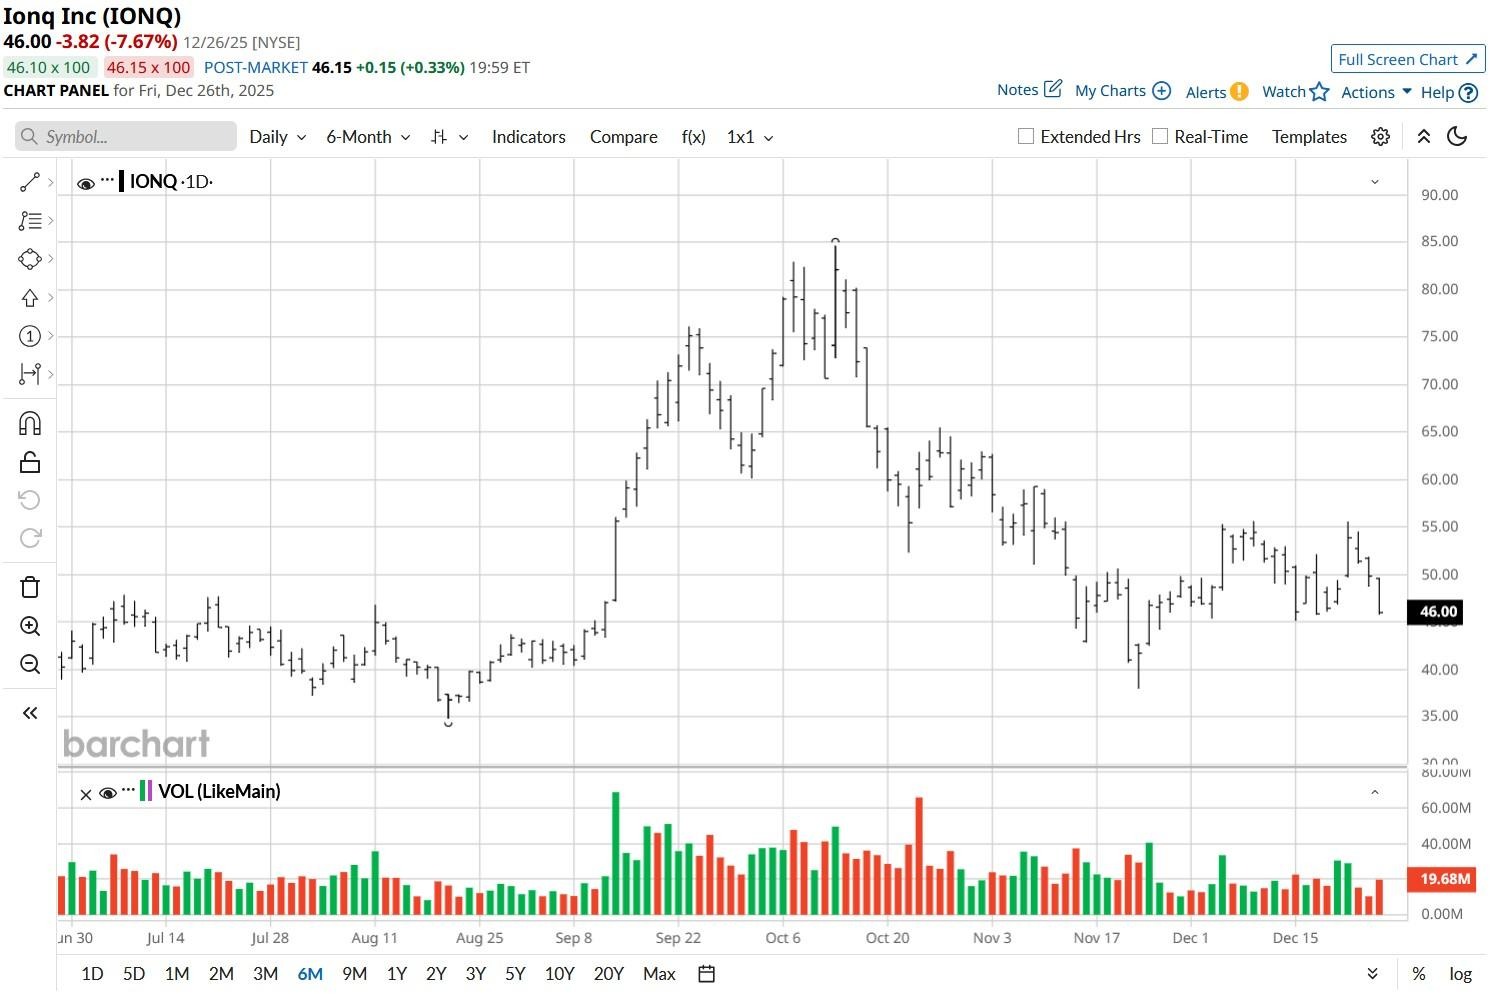Open the 1x1 chart grid dropdown
This screenshot has height=994, width=1495.
point(750,137)
